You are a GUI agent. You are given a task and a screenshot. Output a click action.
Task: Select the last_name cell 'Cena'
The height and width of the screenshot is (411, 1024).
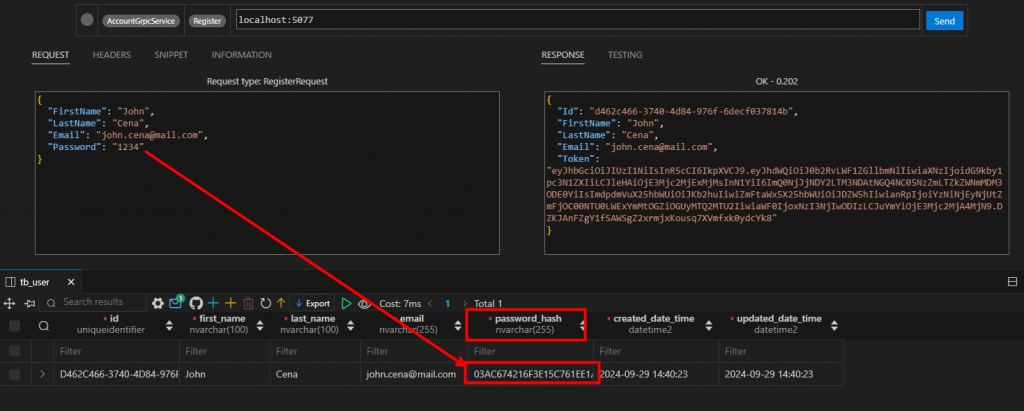(315, 374)
